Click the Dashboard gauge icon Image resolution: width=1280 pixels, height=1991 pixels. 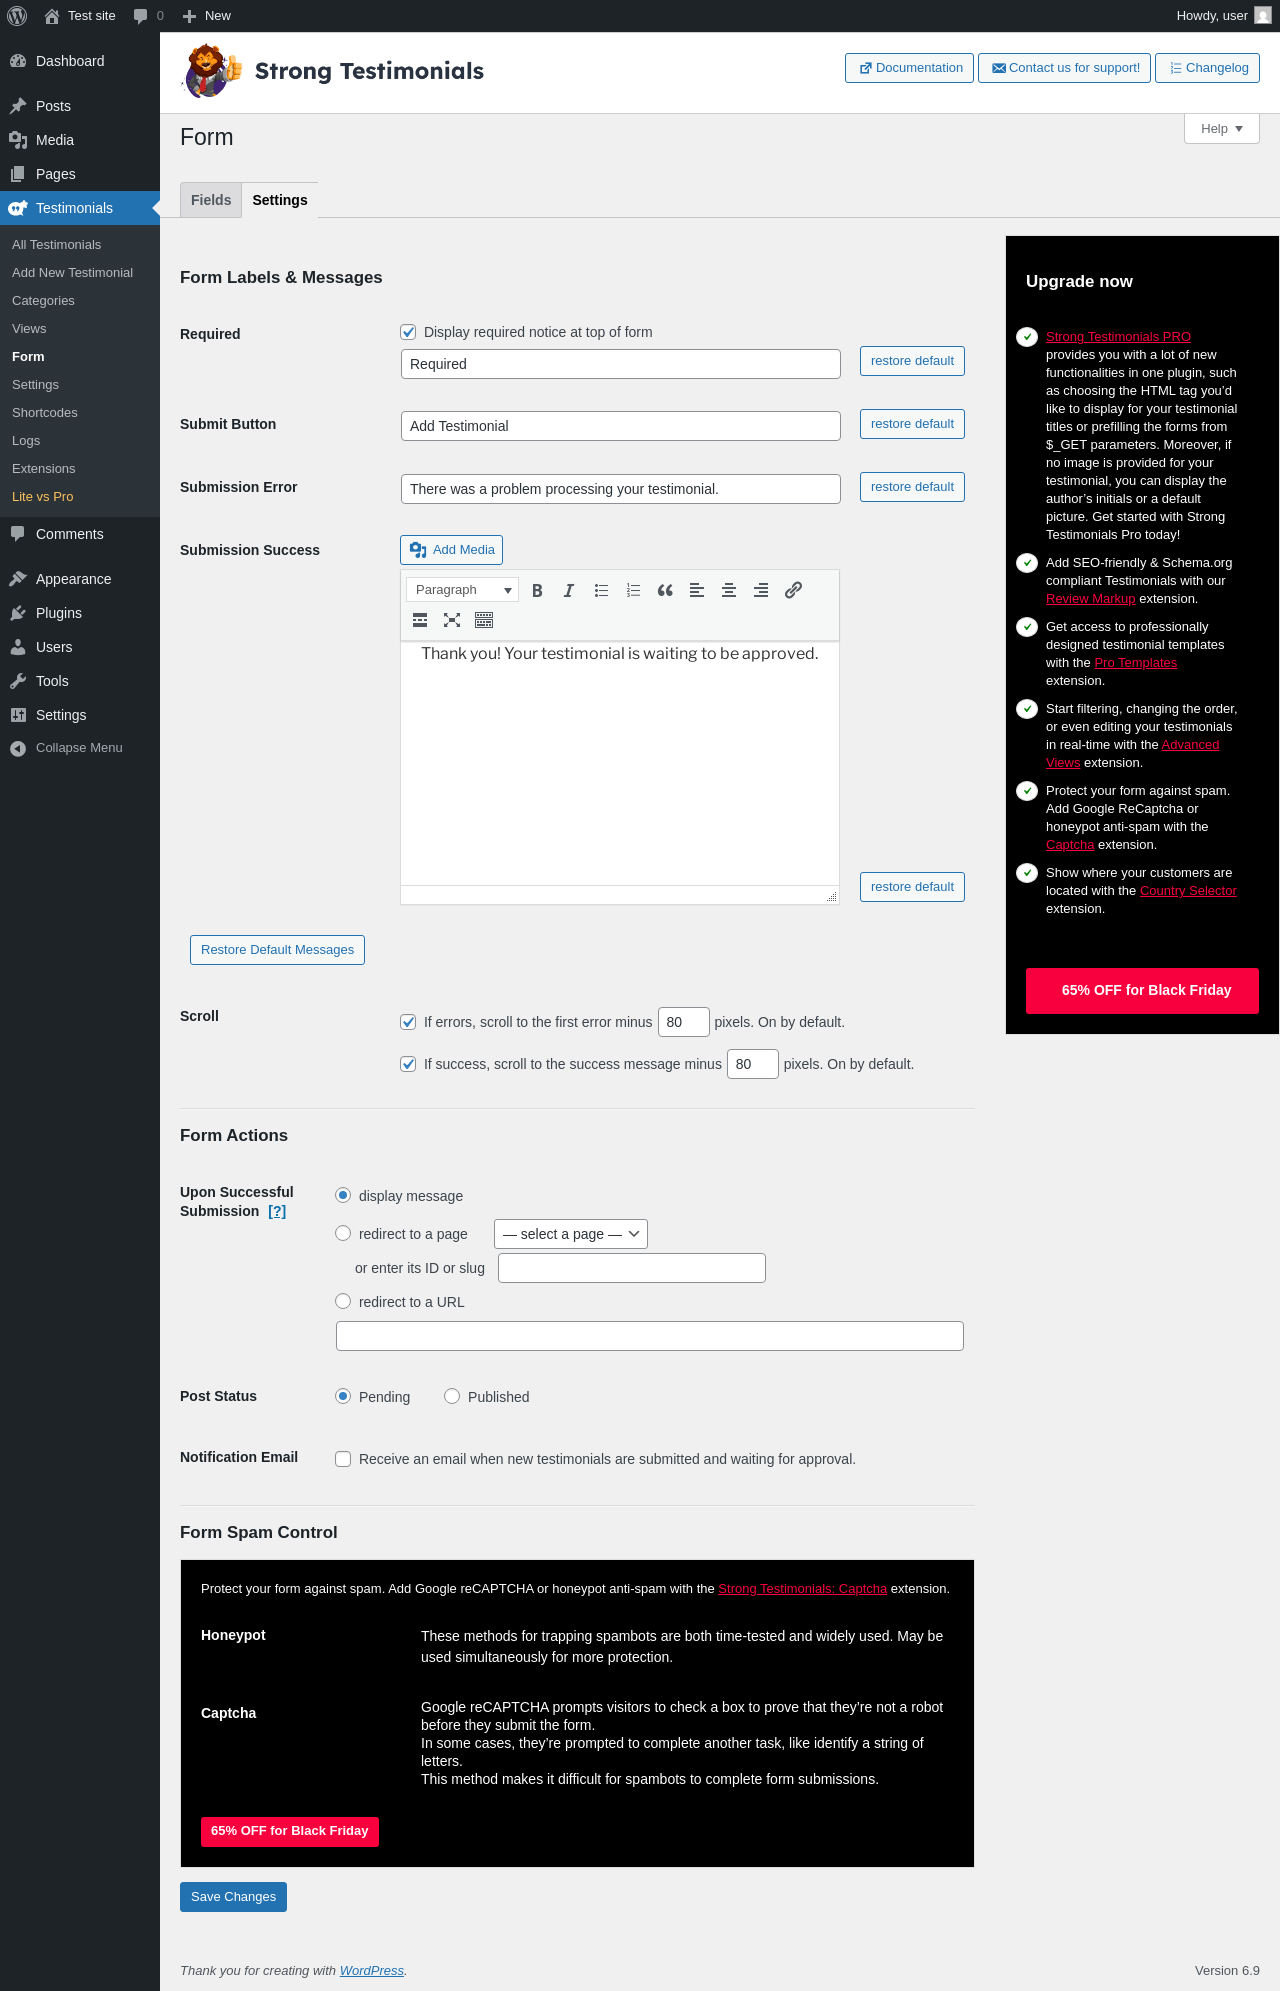pos(18,61)
